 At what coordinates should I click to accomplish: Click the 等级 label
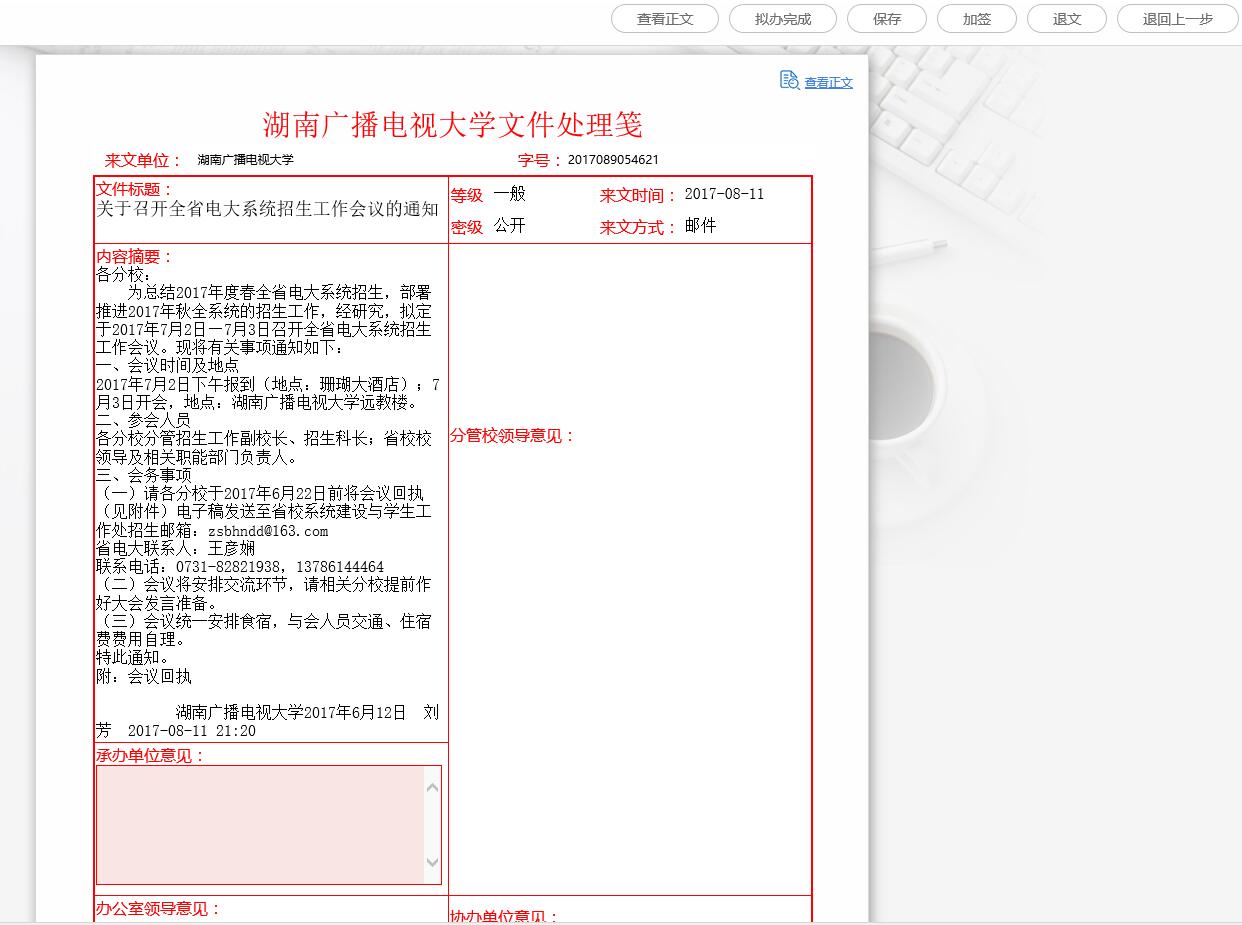pyautogui.click(x=467, y=196)
